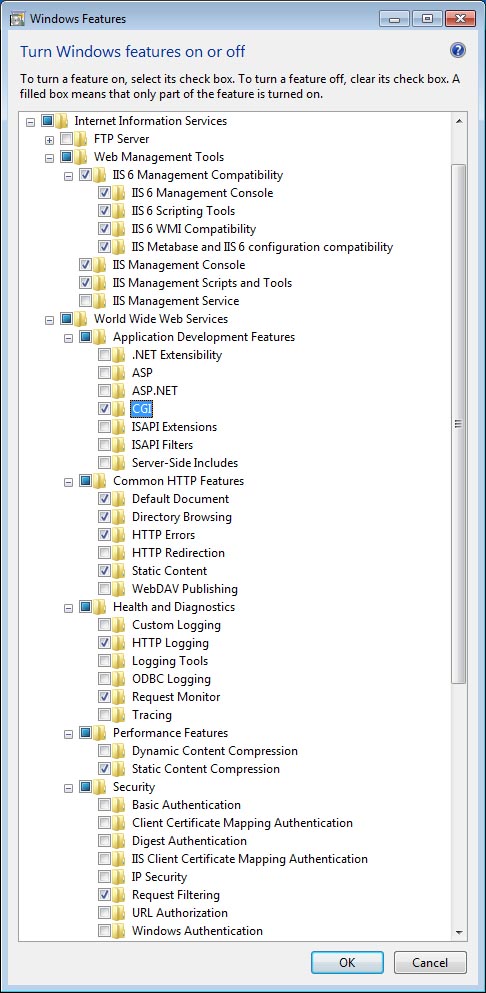Click the ISAPI Extensions folder icon
This screenshot has width=486, height=993.
[x=119, y=426]
